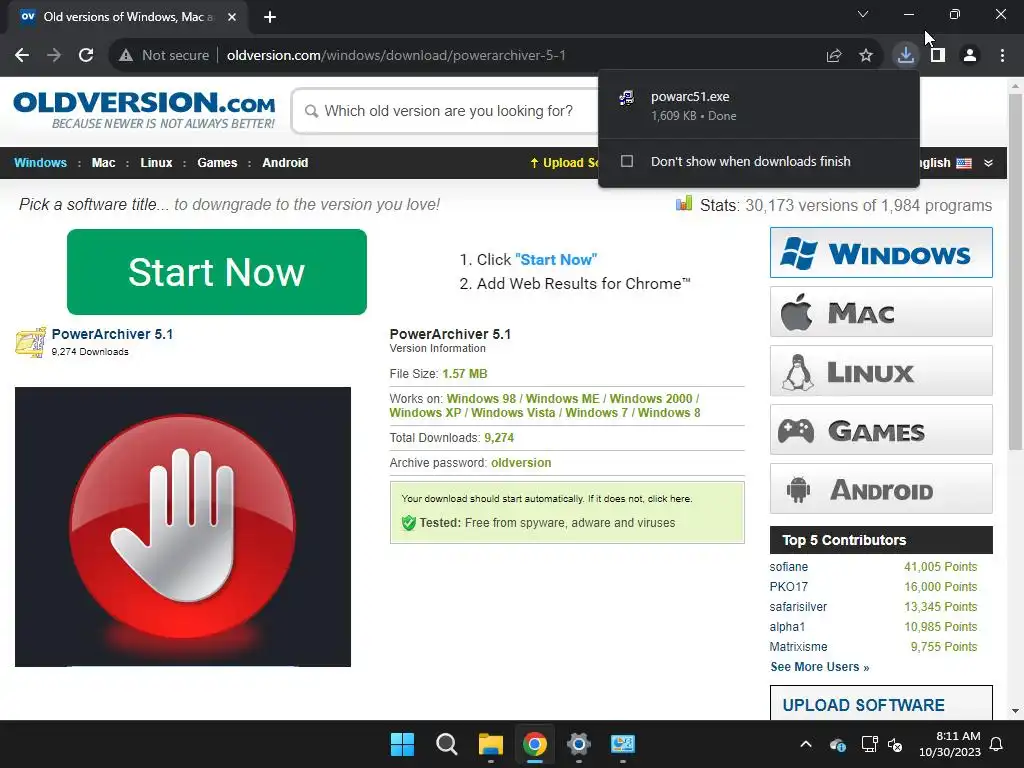Expand the language dropdown chevron
This screenshot has width=1024, height=768.
pyautogui.click(x=988, y=163)
